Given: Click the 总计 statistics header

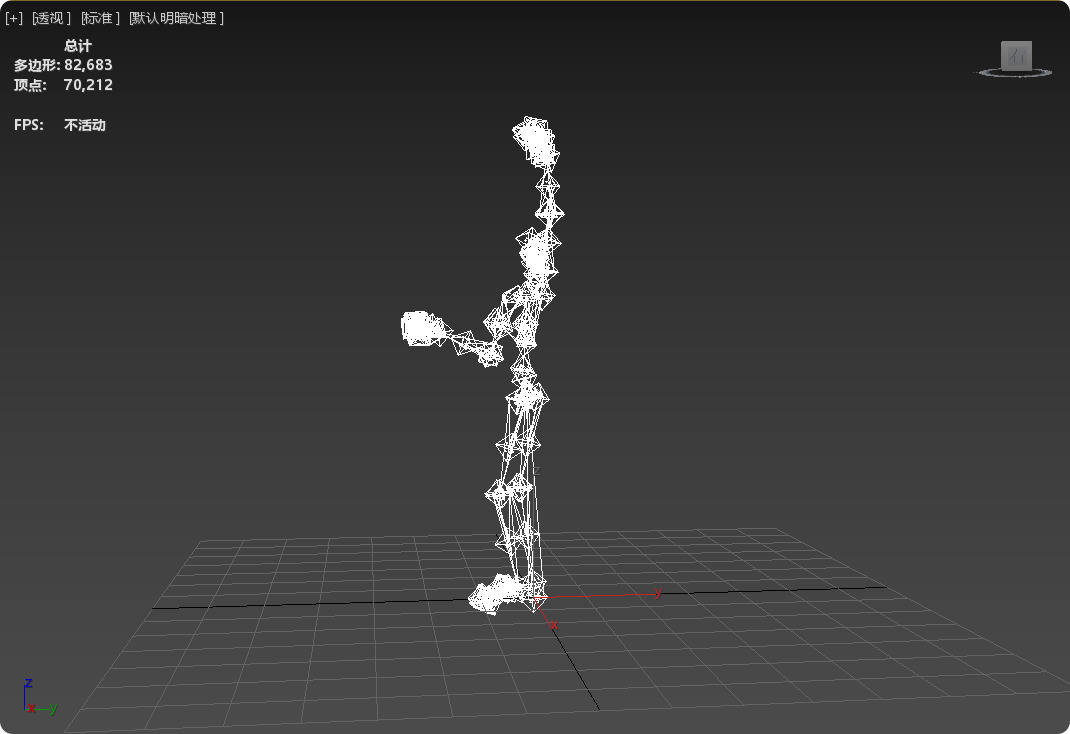Looking at the screenshot, I should pos(78,46).
